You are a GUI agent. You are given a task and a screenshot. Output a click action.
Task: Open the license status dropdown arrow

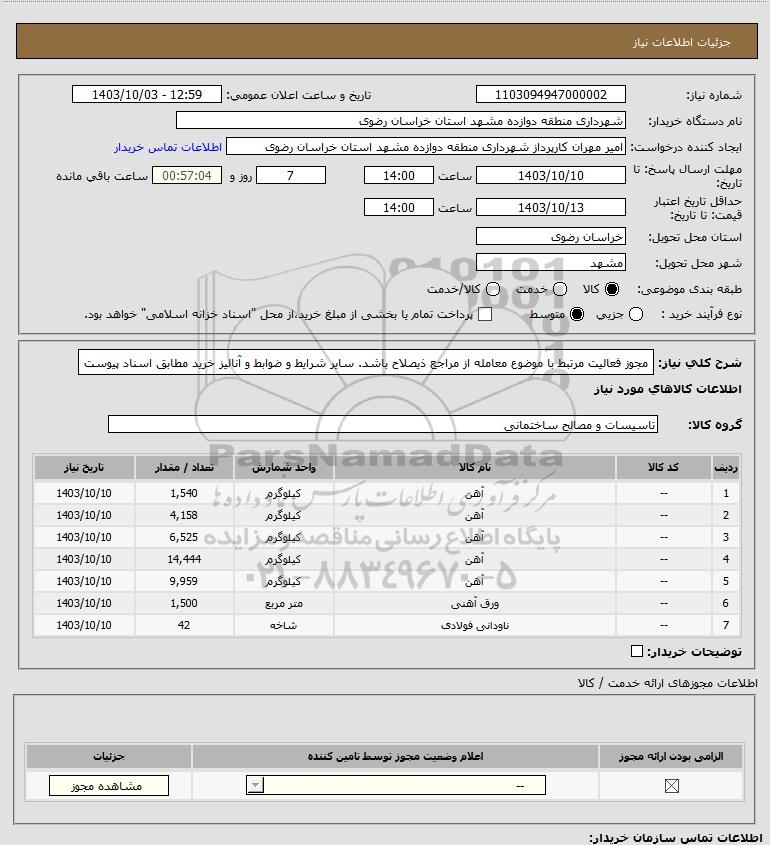pos(255,785)
